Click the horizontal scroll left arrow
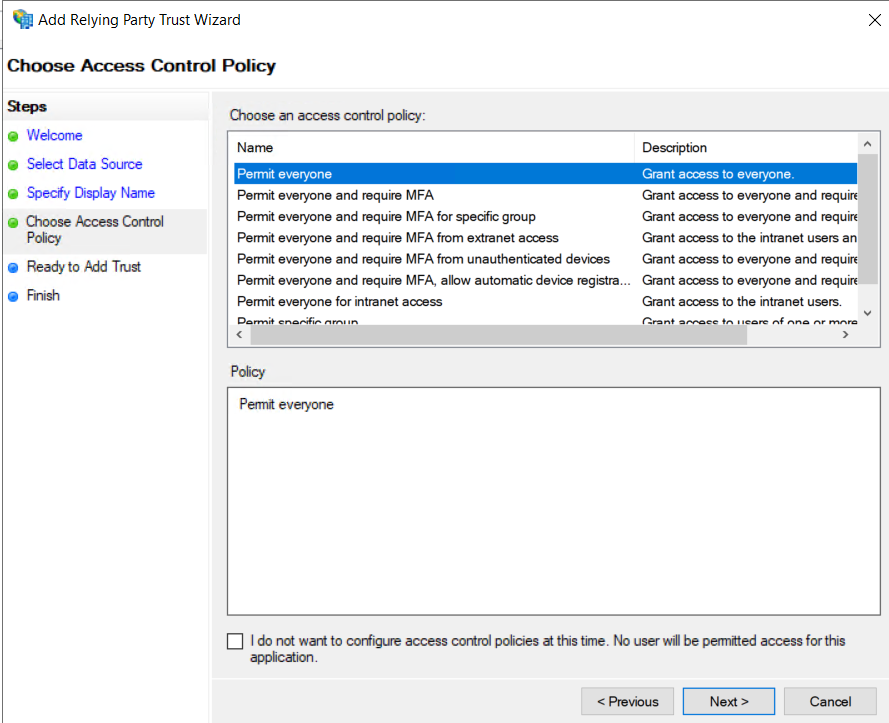The width and height of the screenshot is (889, 723). [239, 335]
